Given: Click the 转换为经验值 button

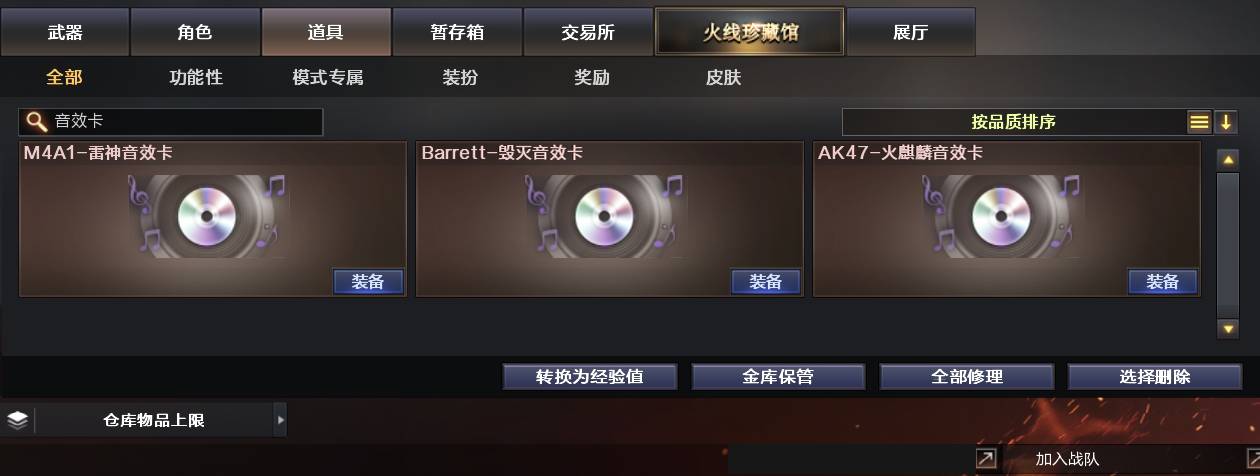Looking at the screenshot, I should click(x=589, y=377).
